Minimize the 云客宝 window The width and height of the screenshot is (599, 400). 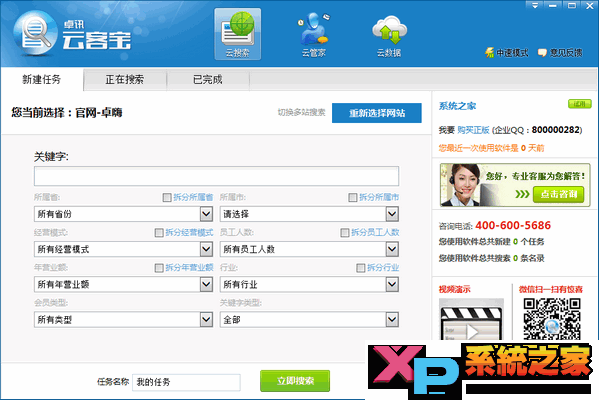[553, 5]
